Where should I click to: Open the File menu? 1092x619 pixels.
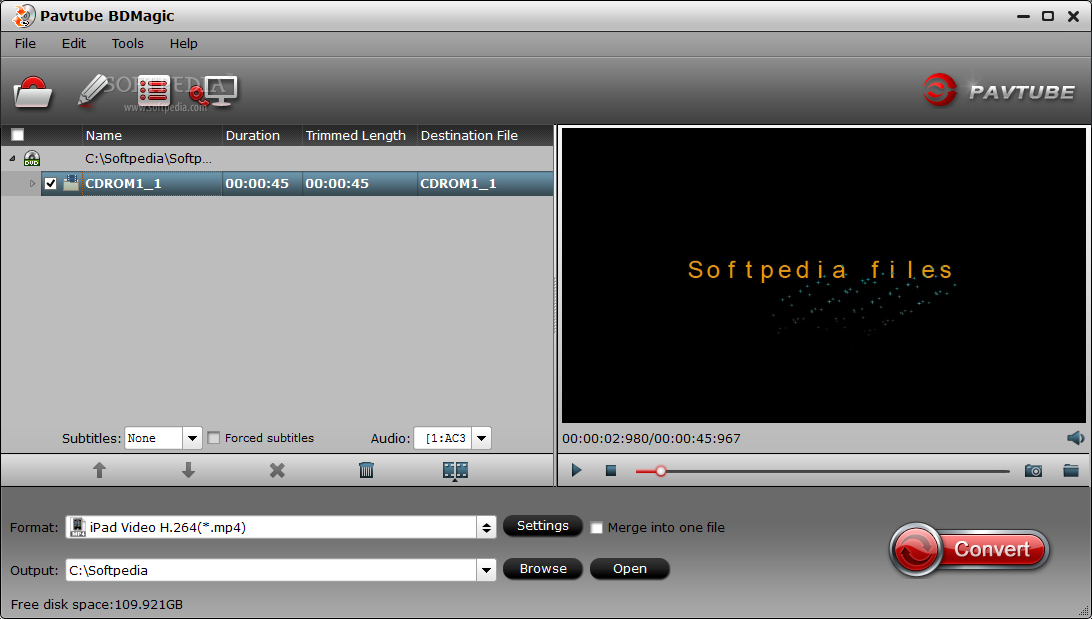25,43
